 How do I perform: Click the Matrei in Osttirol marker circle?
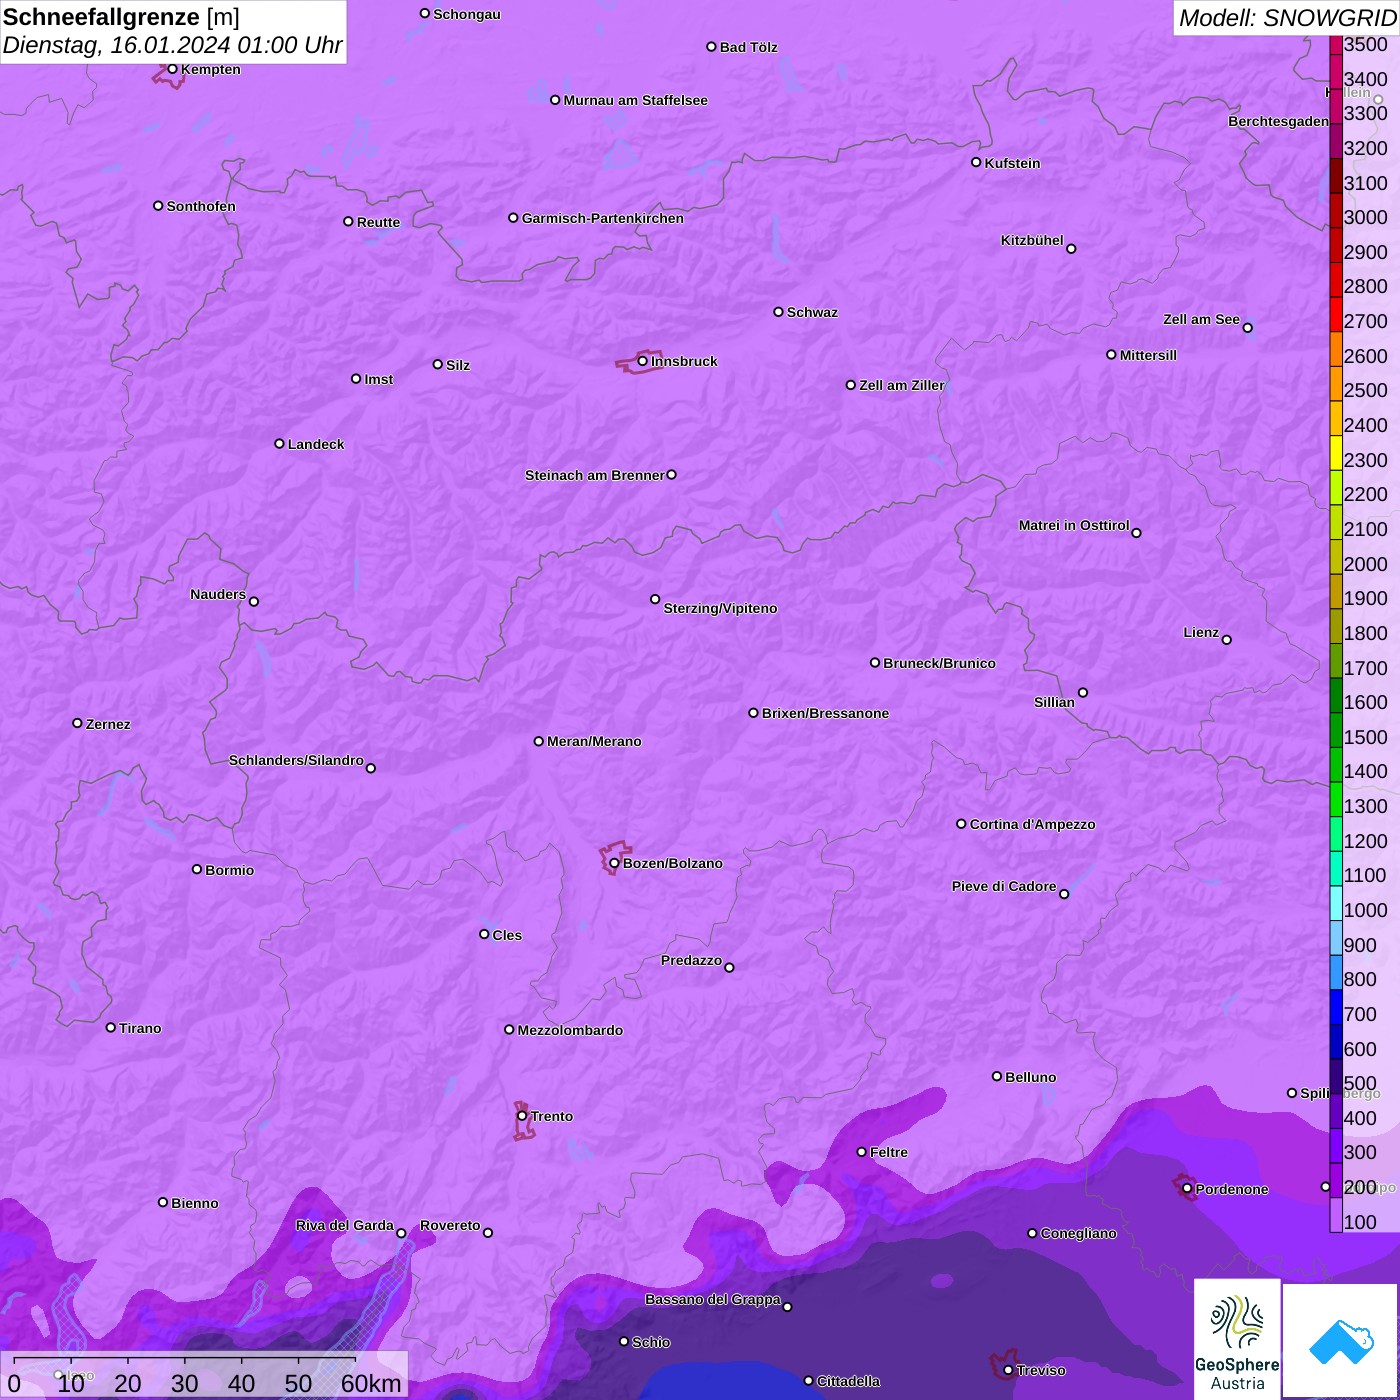(x=1136, y=533)
